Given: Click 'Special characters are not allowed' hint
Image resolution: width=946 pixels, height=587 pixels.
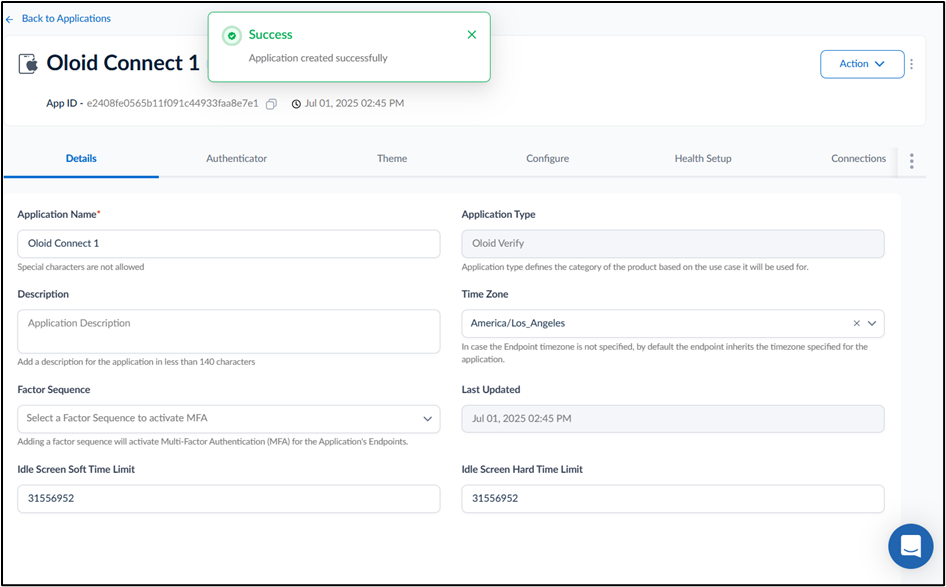Looking at the screenshot, I should (x=81, y=267).
